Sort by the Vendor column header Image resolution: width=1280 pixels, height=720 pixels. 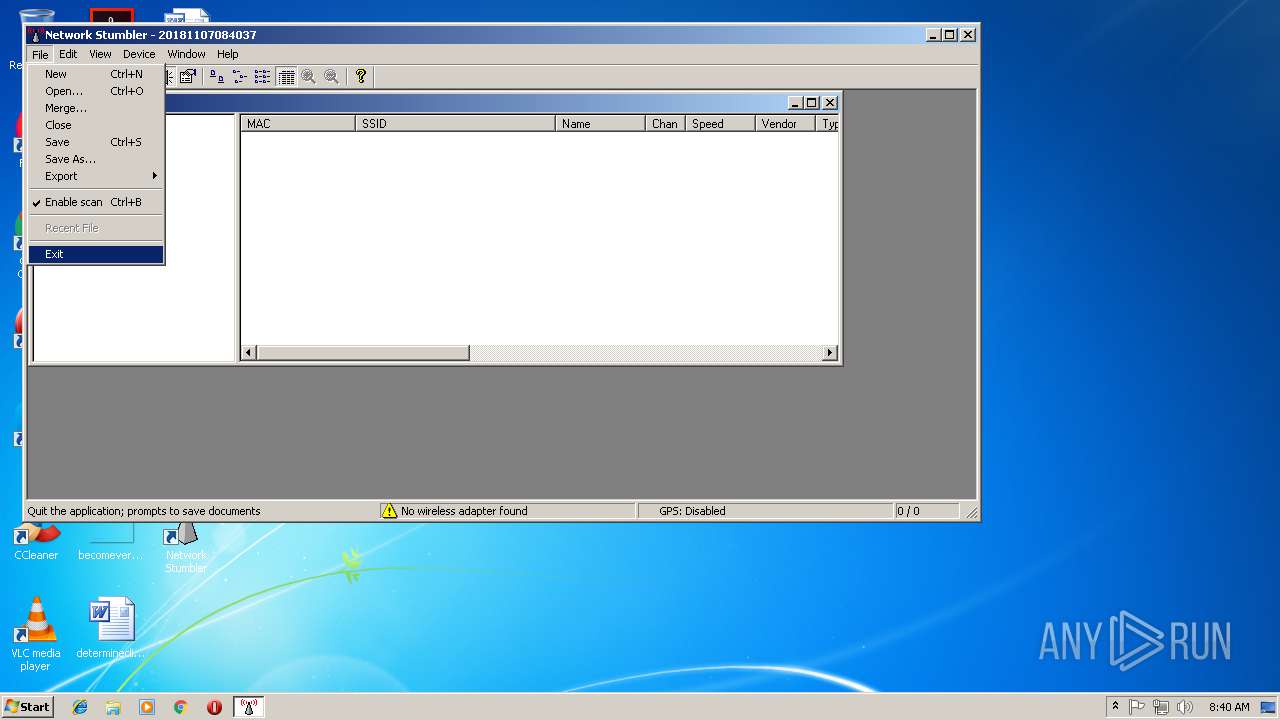click(785, 124)
